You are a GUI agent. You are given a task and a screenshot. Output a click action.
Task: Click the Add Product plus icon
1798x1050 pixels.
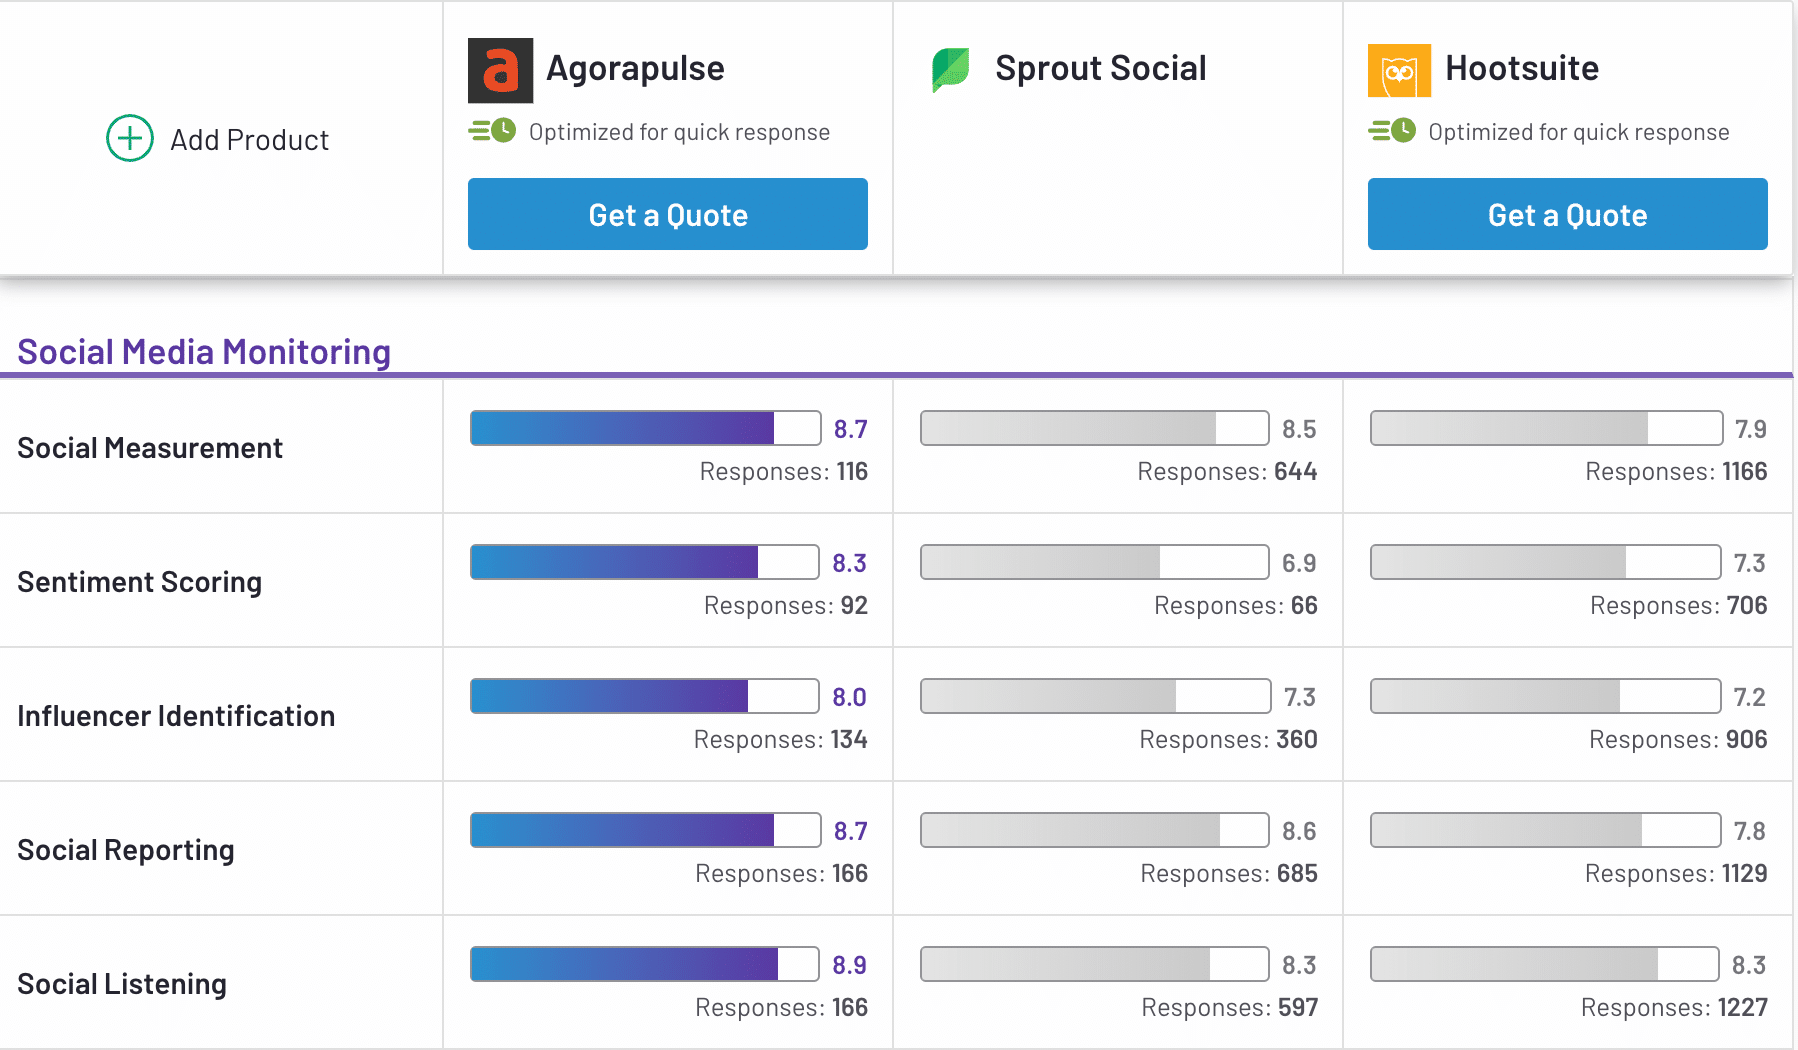click(x=130, y=138)
